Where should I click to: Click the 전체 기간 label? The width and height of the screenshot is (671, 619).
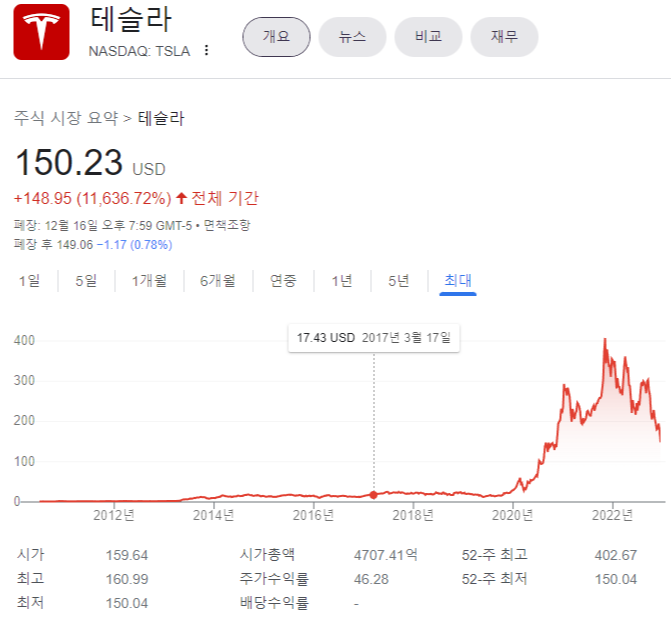click(x=225, y=198)
